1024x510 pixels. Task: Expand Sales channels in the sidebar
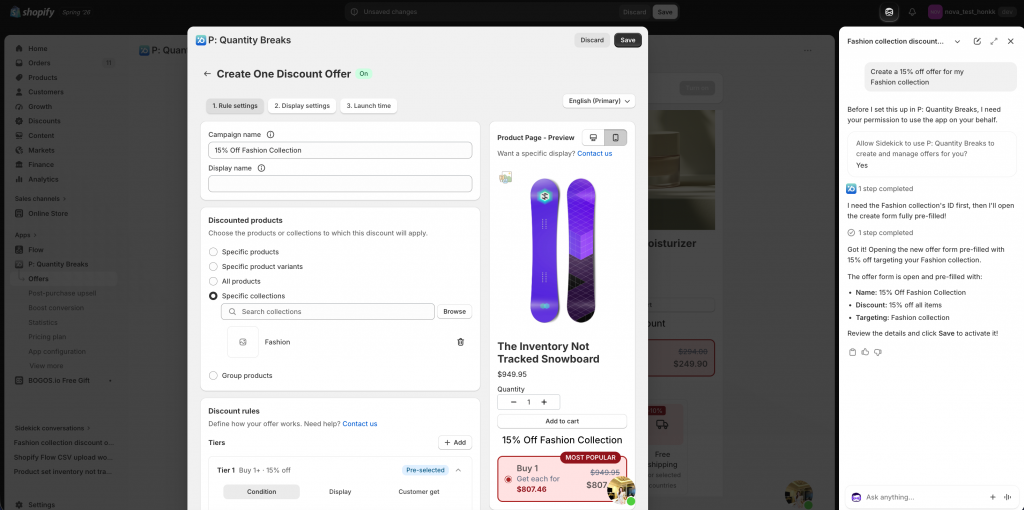coord(40,199)
